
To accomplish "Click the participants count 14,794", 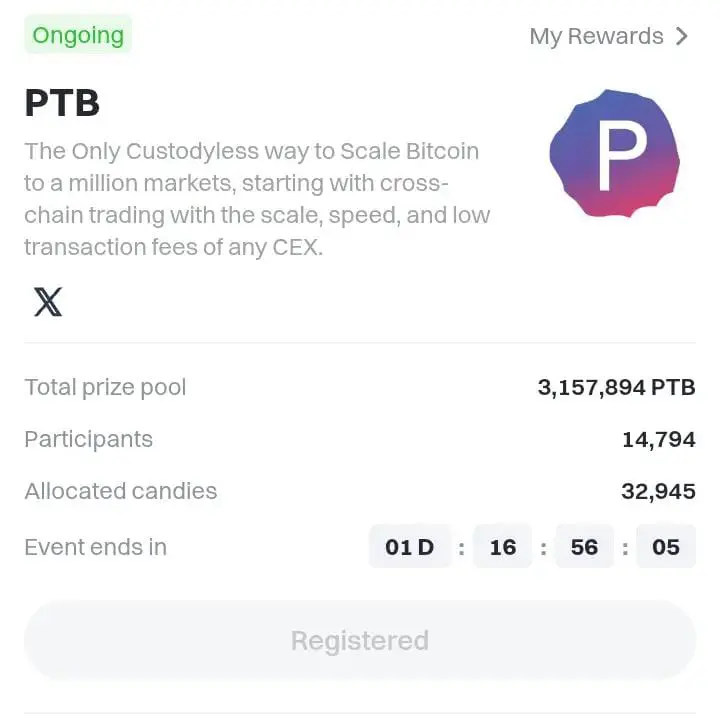I will click(x=659, y=439).
